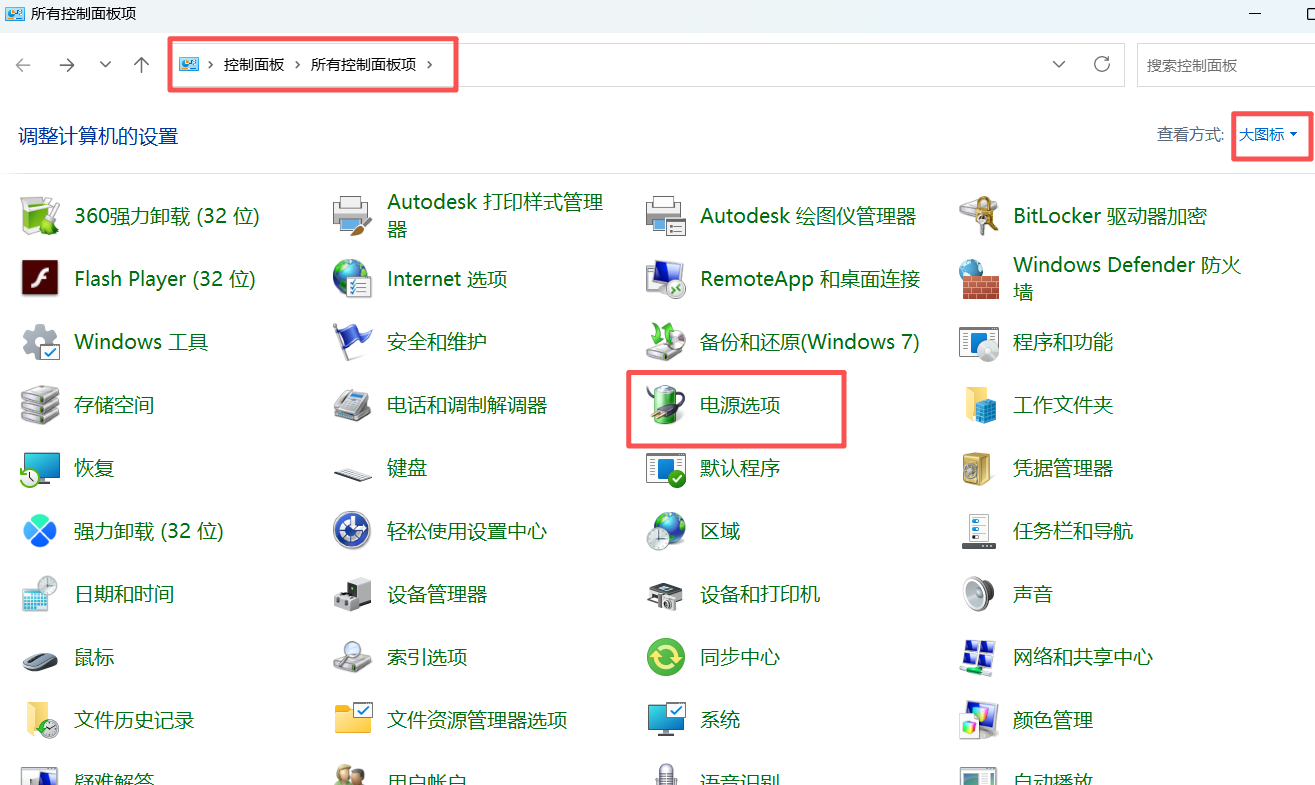This screenshot has width=1315, height=785.
Task: Expand the chevron before 控制面板 breadcrumb
Action: tap(211, 65)
